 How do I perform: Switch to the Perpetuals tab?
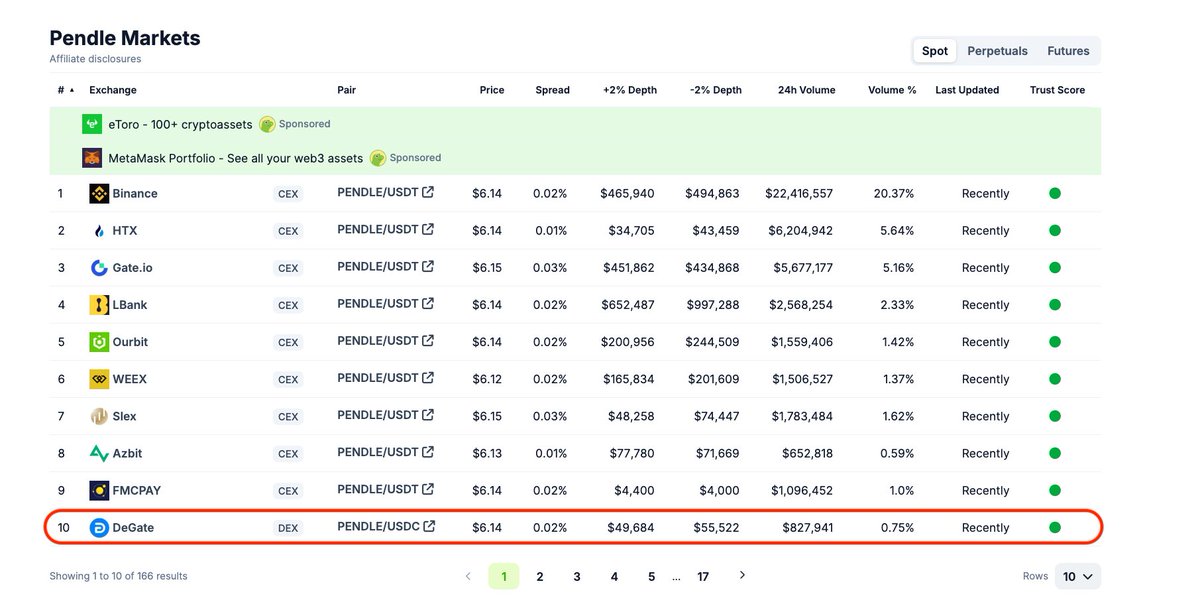pyautogui.click(x=997, y=50)
